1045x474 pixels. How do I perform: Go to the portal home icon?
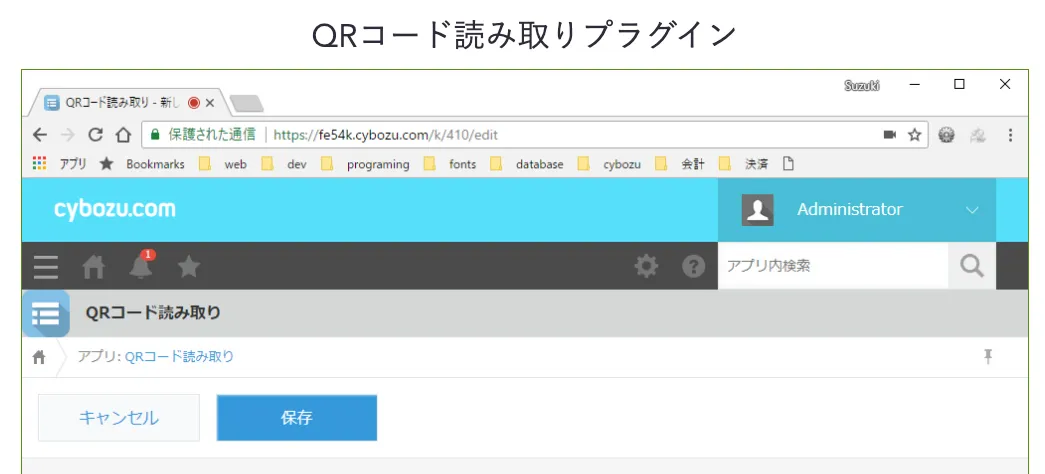(x=93, y=267)
